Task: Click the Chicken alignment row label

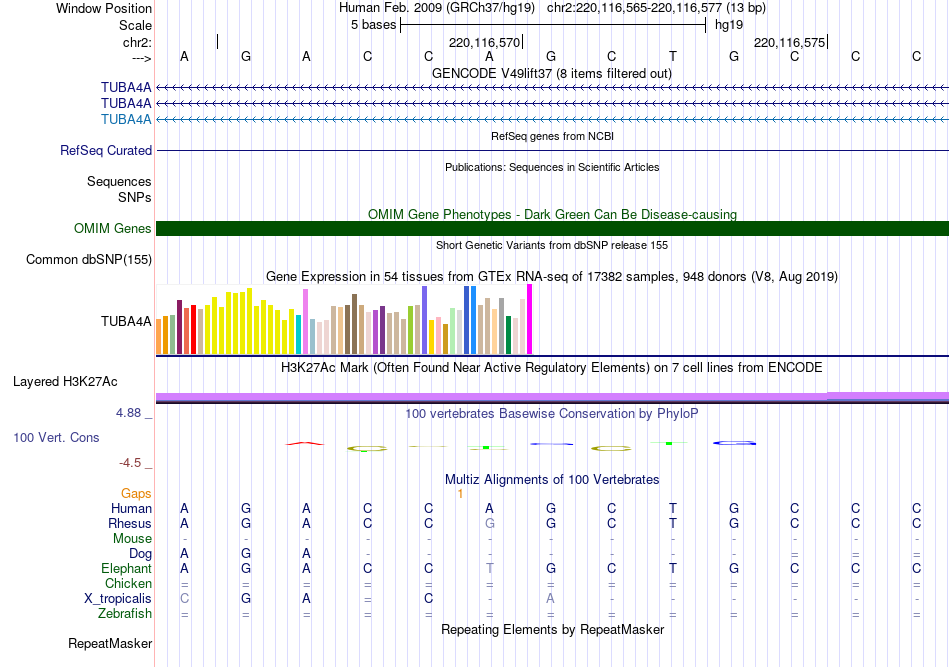Action: click(128, 583)
